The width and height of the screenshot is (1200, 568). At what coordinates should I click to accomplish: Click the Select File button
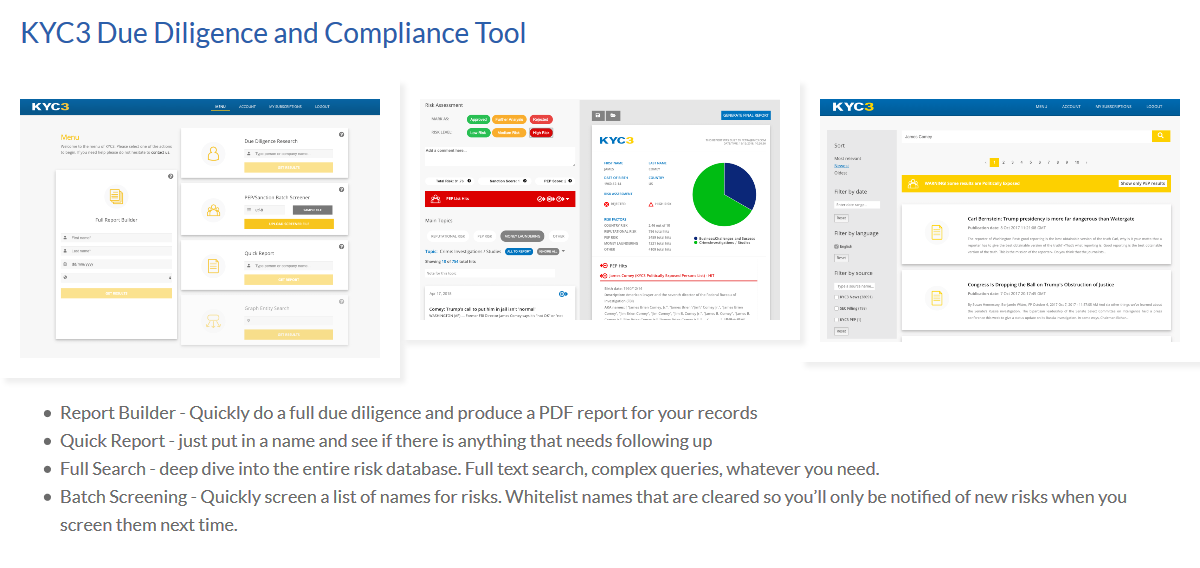click(312, 210)
